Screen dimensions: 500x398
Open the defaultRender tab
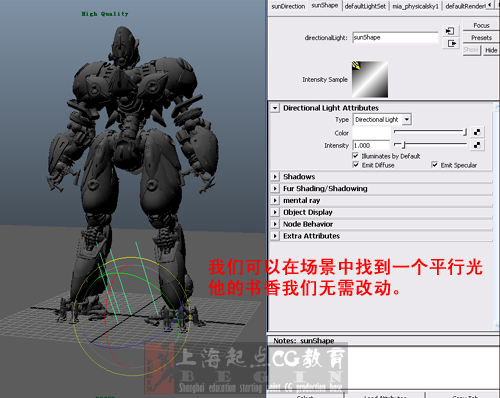click(465, 6)
